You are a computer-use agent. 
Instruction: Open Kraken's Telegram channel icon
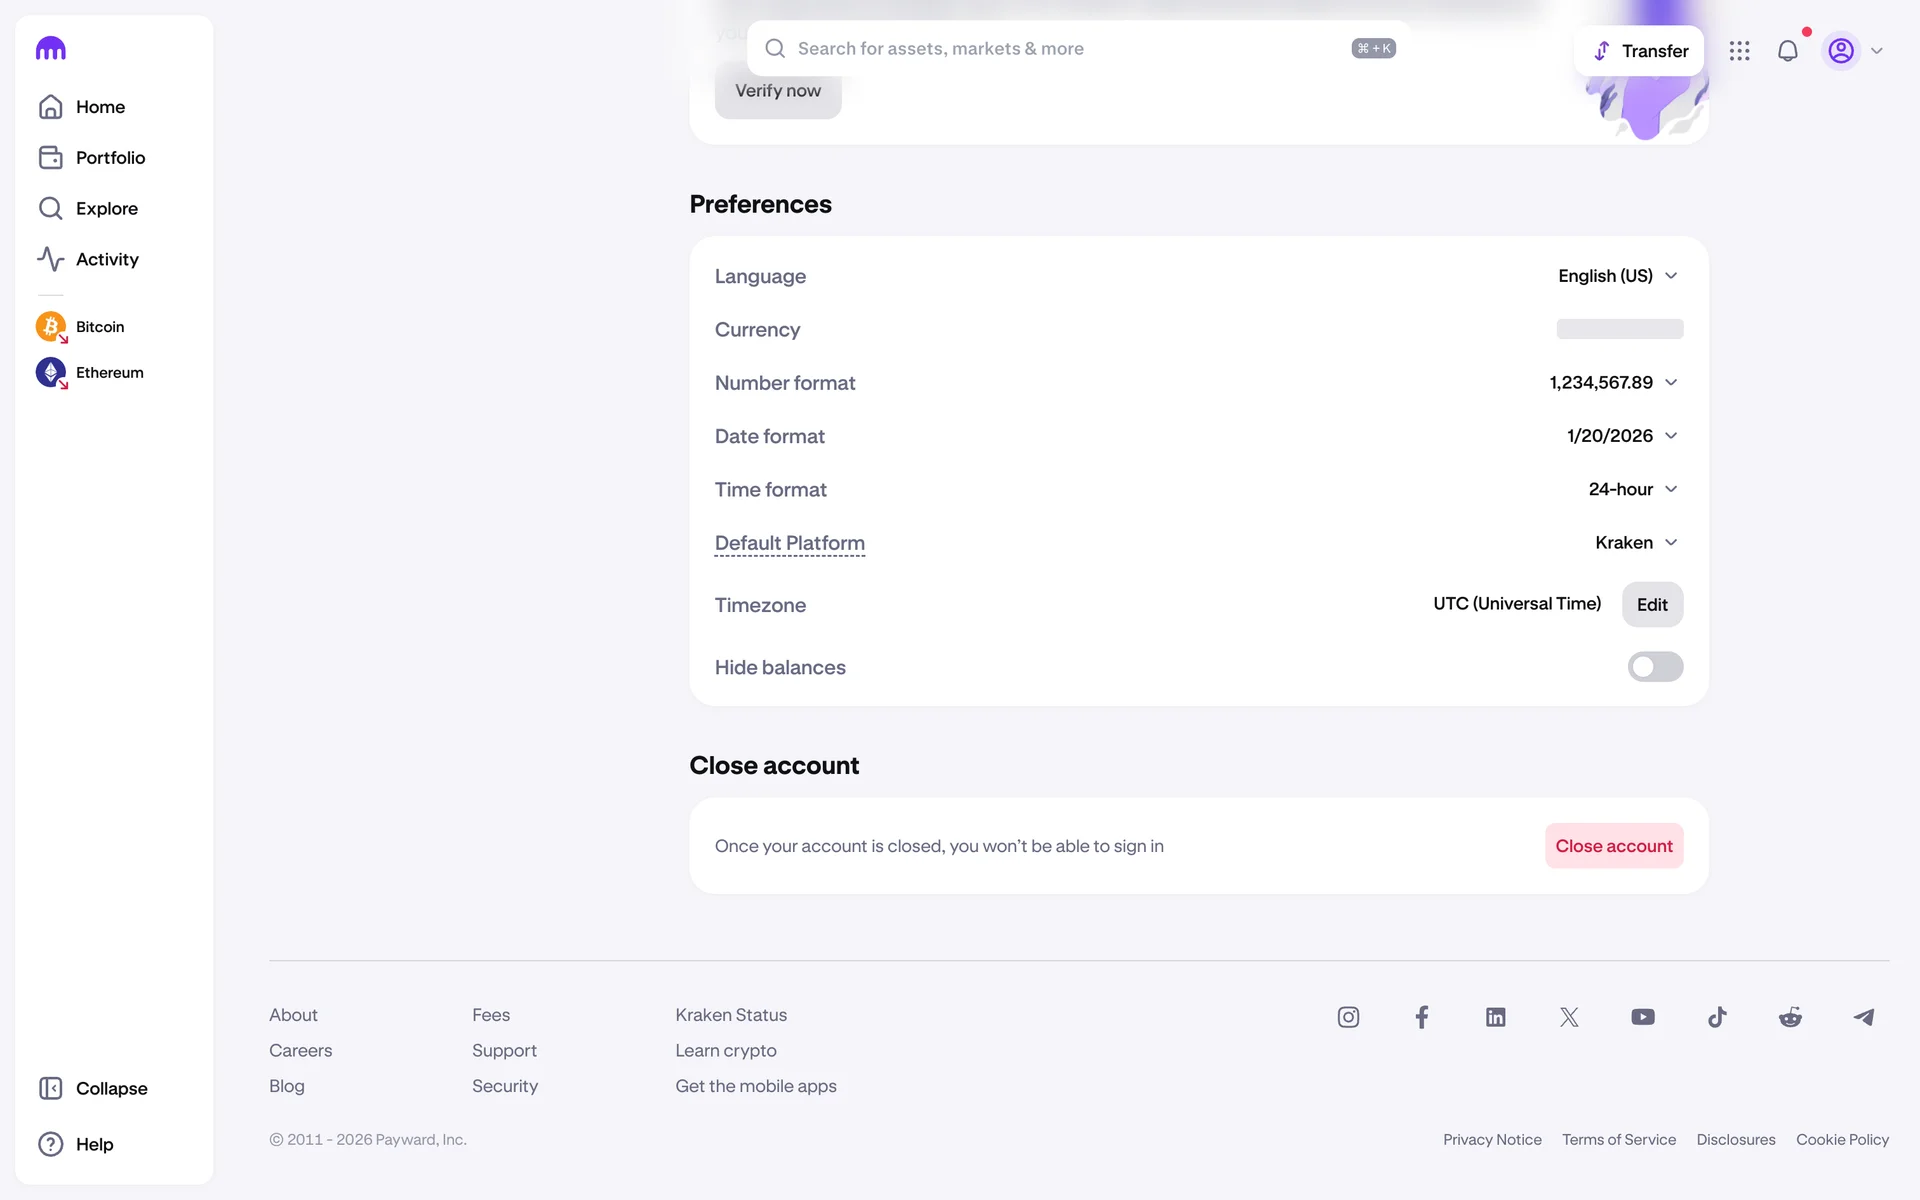(1863, 1017)
